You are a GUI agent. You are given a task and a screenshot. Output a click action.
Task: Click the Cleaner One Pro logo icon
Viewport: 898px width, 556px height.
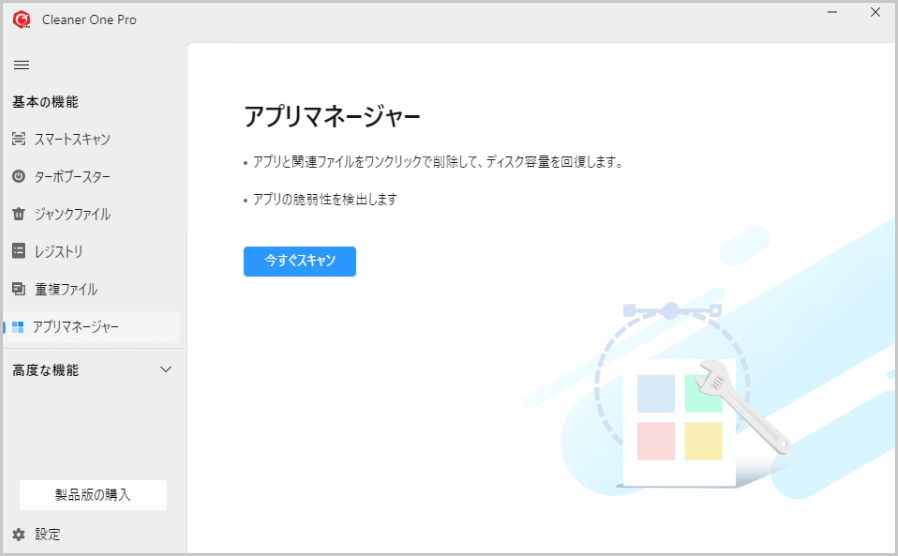[x=21, y=19]
